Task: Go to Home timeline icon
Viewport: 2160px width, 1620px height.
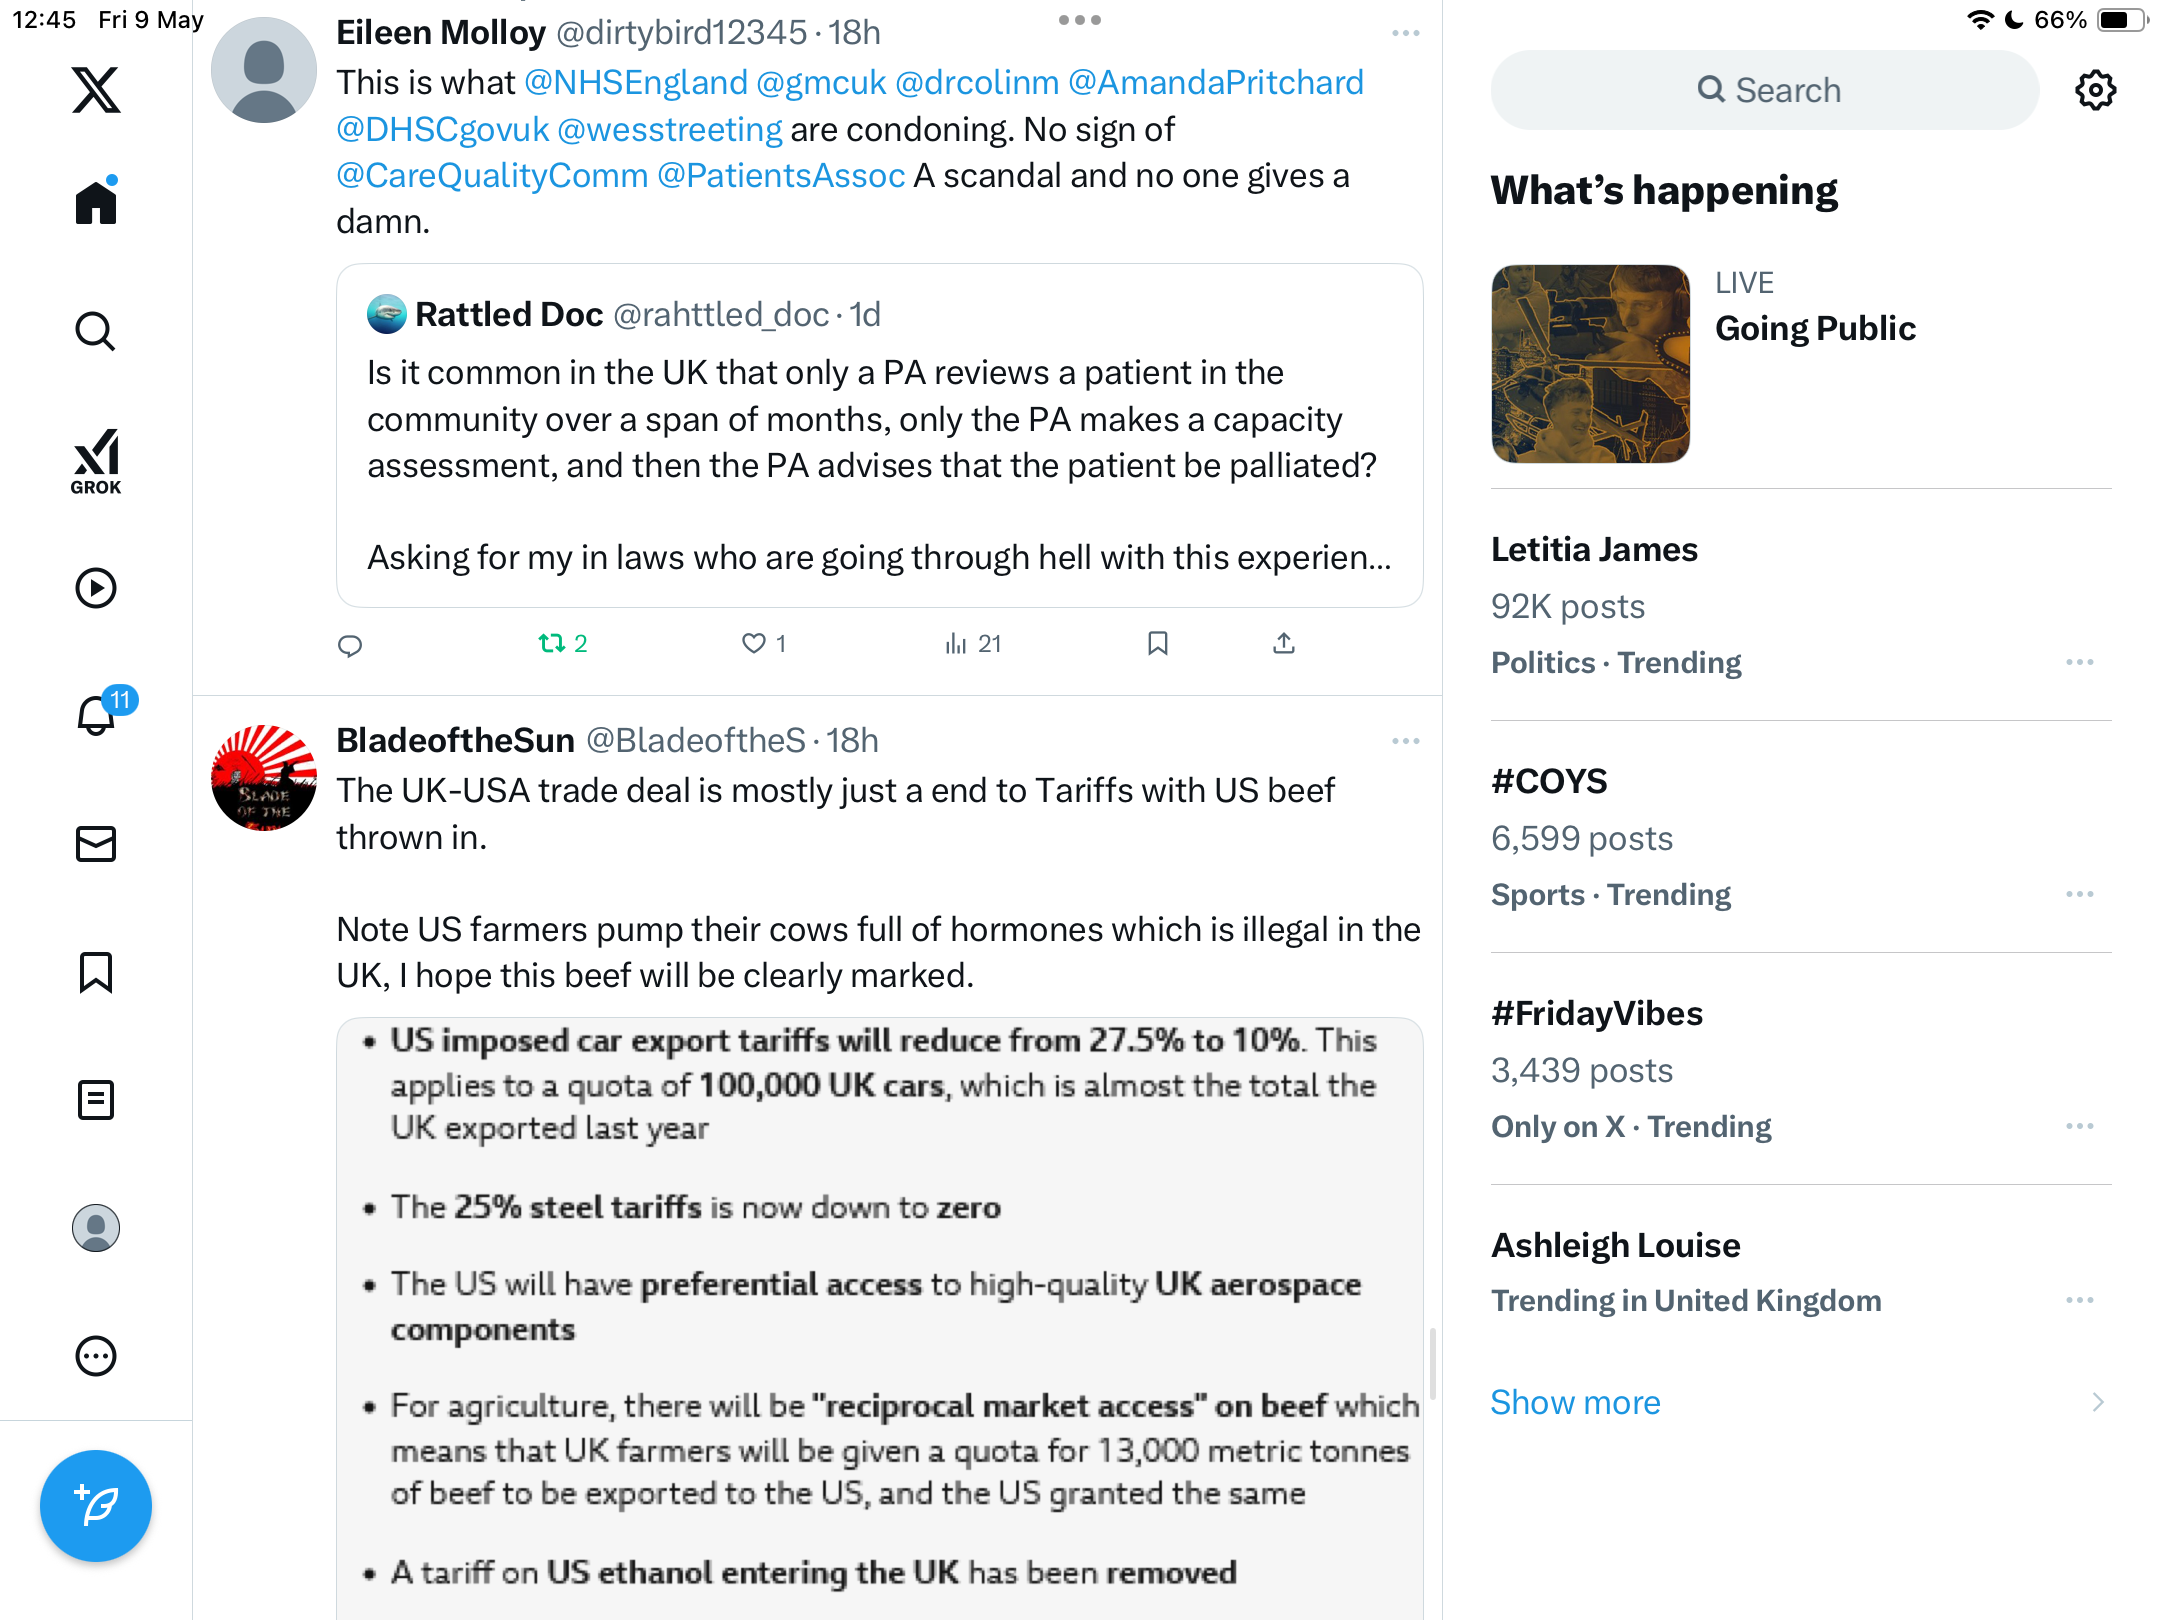Action: pos(96,200)
